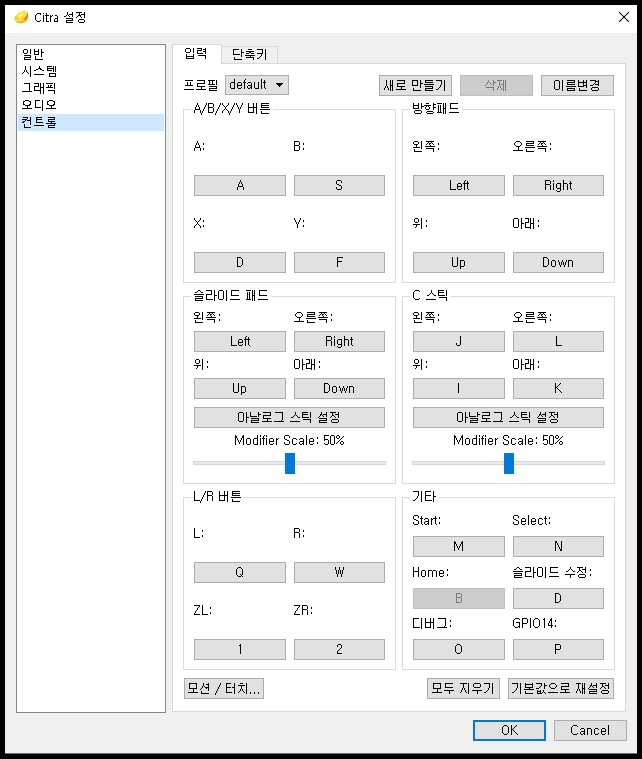Click 모두 지우기 button

click(x=463, y=688)
